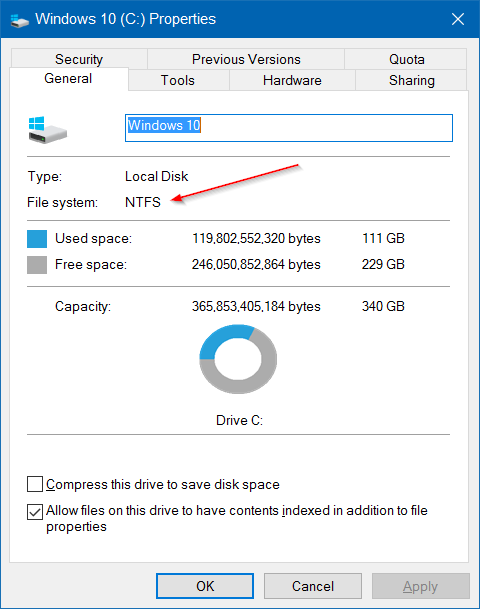Click the drive icon in the title bar

tap(19, 19)
